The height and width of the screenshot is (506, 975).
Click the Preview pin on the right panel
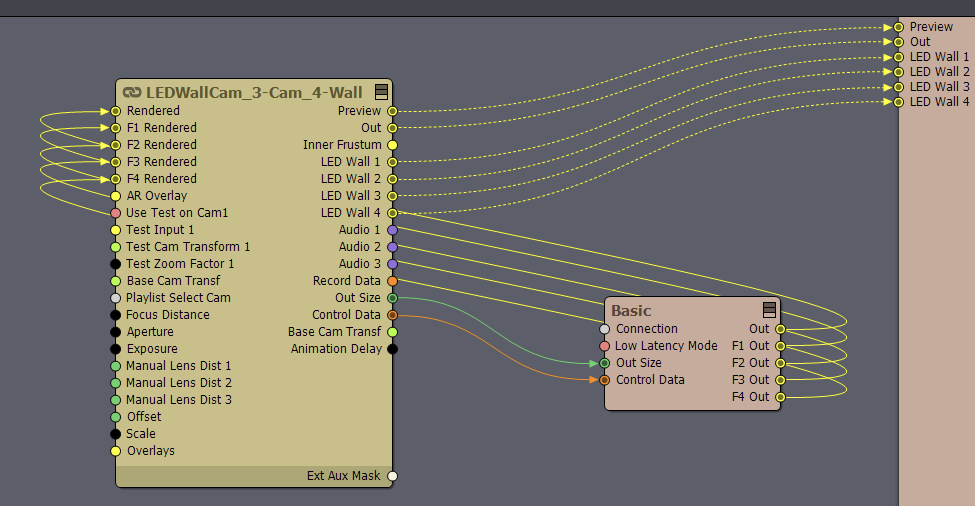[x=899, y=27]
